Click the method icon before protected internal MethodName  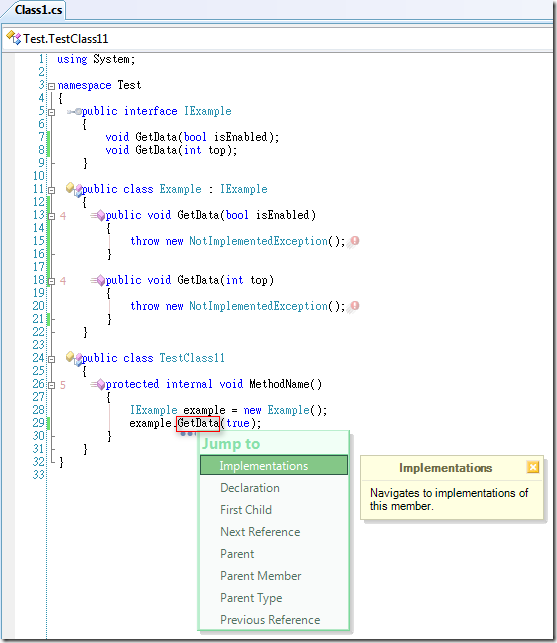click(98, 384)
